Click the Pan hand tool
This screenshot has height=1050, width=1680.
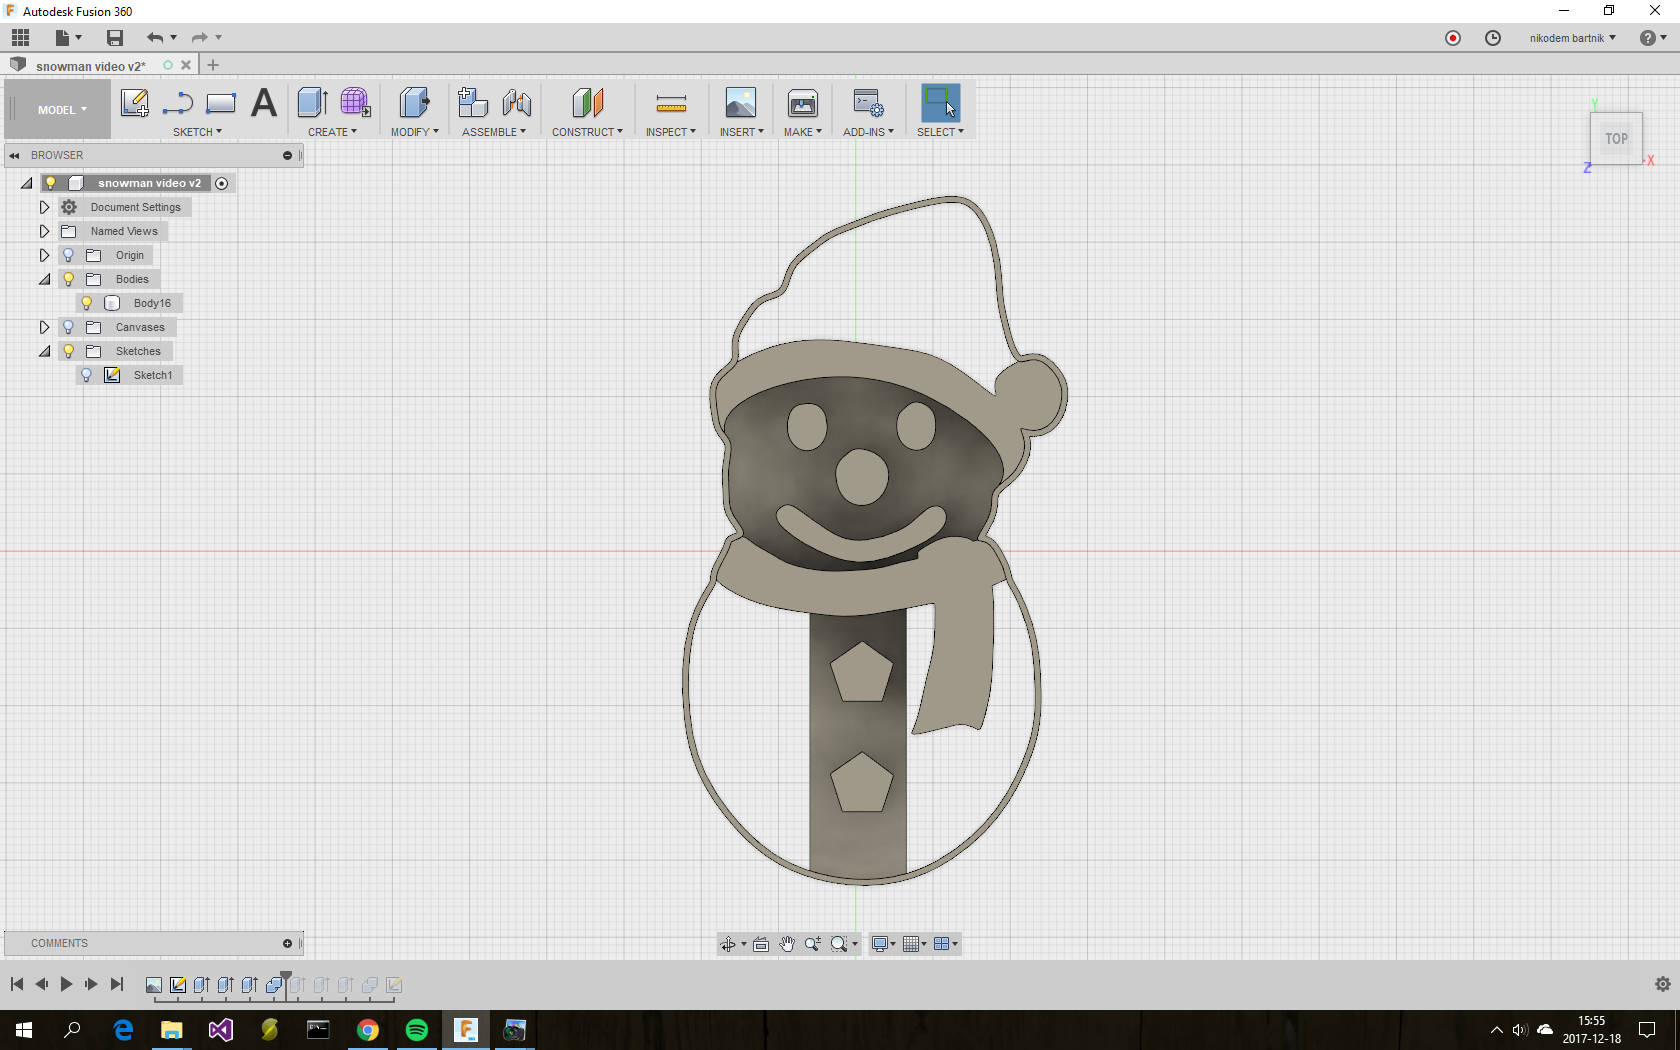(787, 944)
